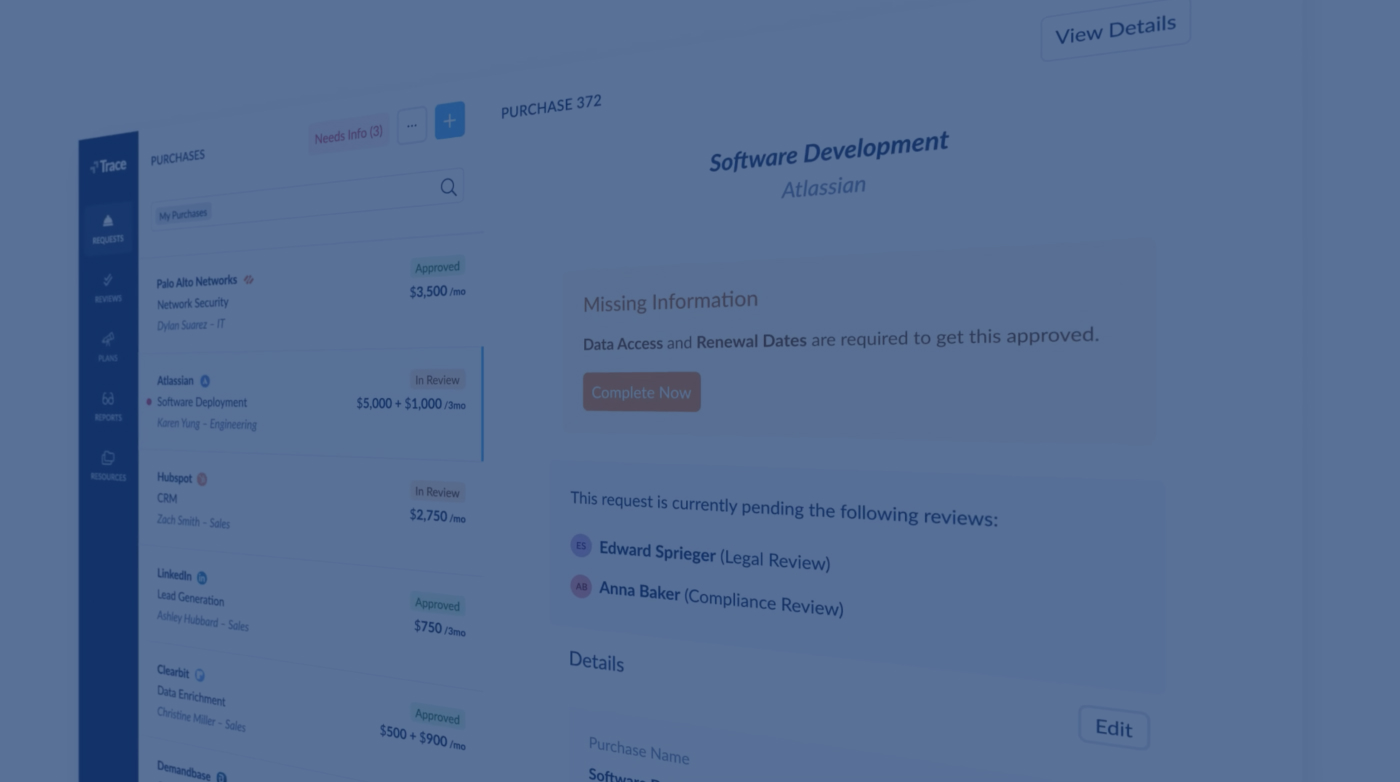Image resolution: width=1400 pixels, height=782 pixels.
Task: Filter by Needs Info (3)
Action: [x=348, y=134]
